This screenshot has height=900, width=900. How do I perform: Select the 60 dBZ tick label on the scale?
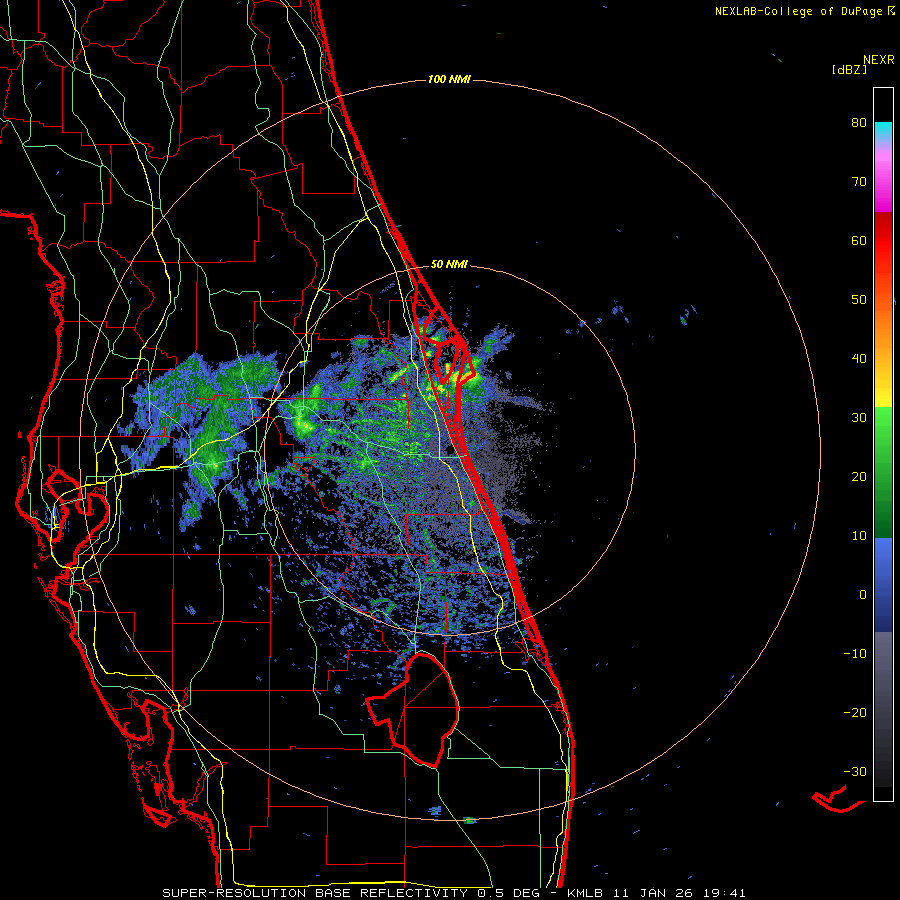pos(859,241)
